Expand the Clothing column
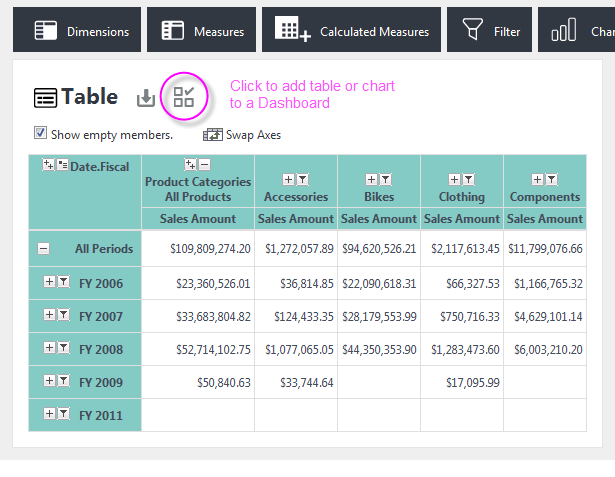615x477 pixels. click(x=454, y=180)
